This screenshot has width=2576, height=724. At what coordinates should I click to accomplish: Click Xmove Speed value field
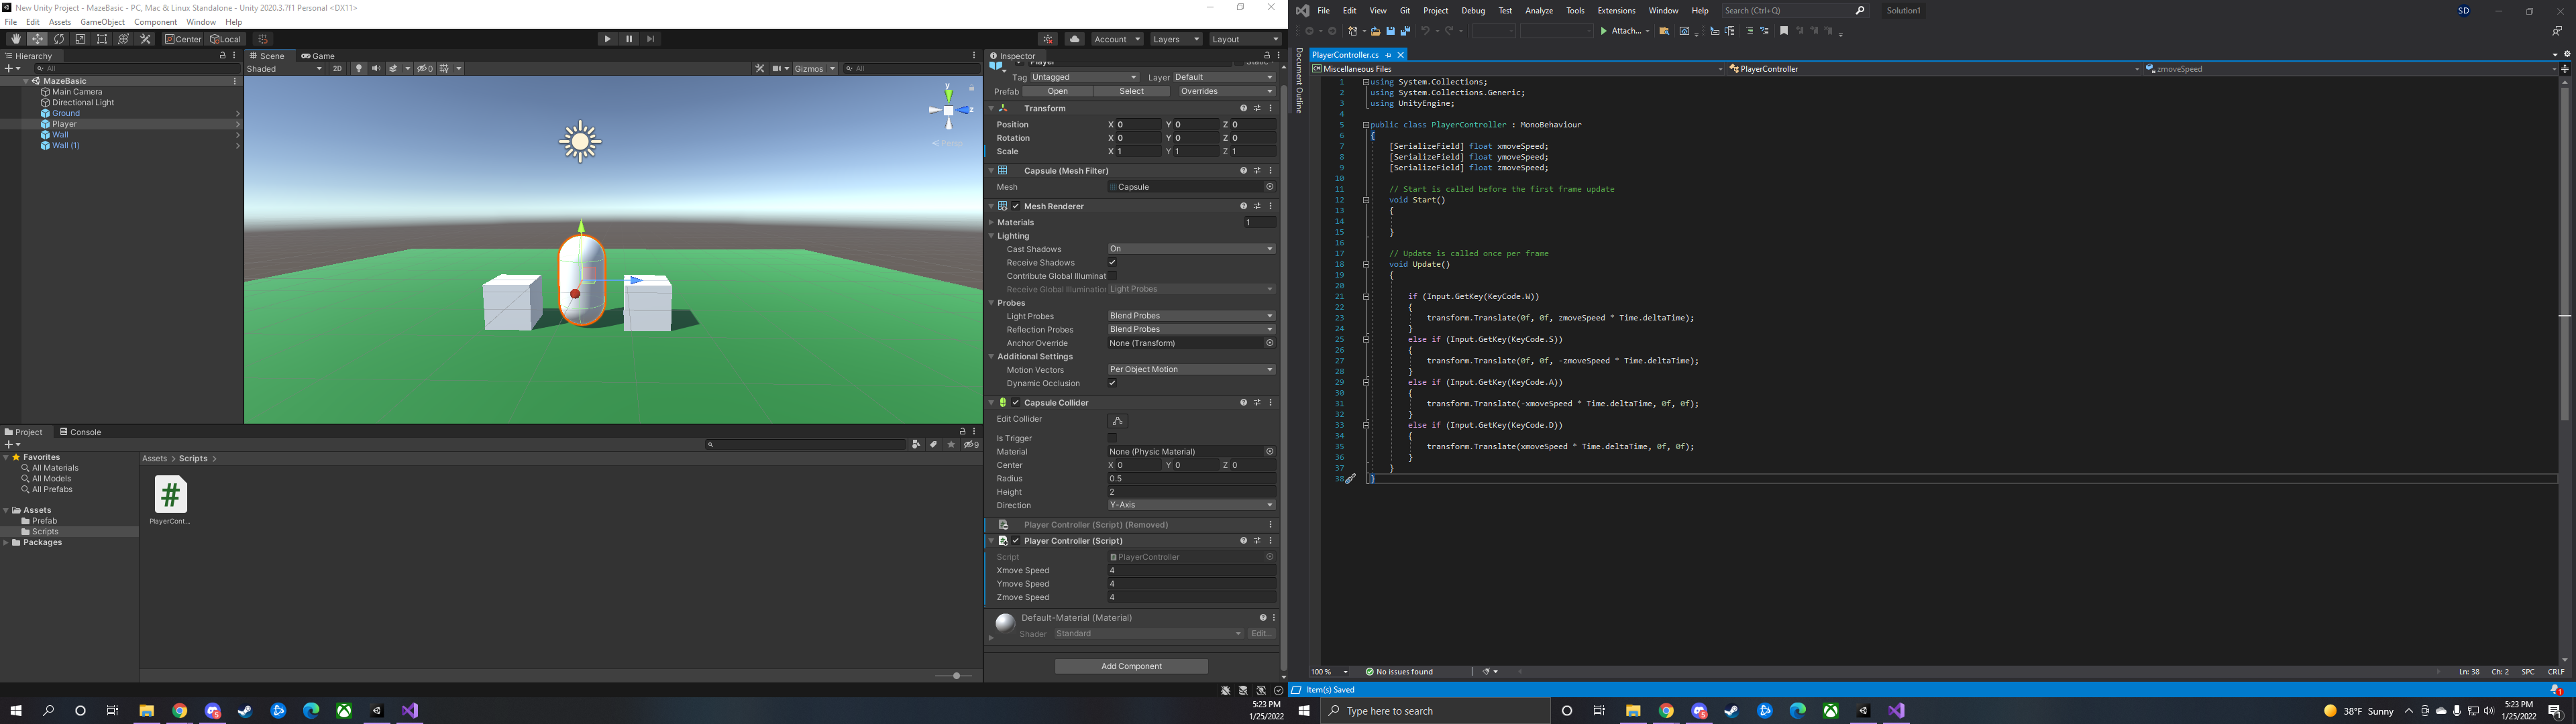[1191, 571]
